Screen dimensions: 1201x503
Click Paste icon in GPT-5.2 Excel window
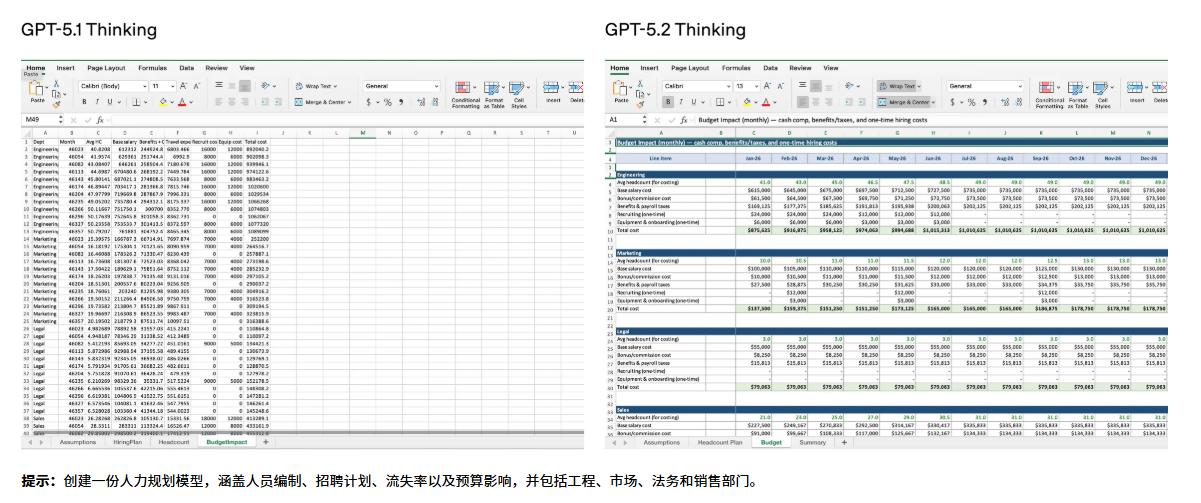point(621,88)
